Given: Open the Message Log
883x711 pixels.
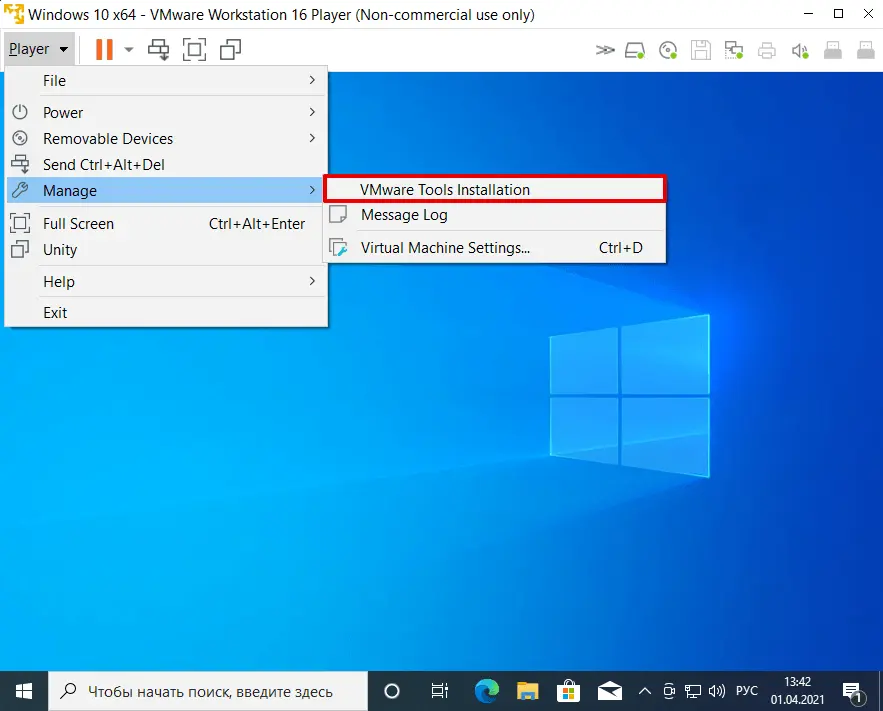Looking at the screenshot, I should pos(495,214).
